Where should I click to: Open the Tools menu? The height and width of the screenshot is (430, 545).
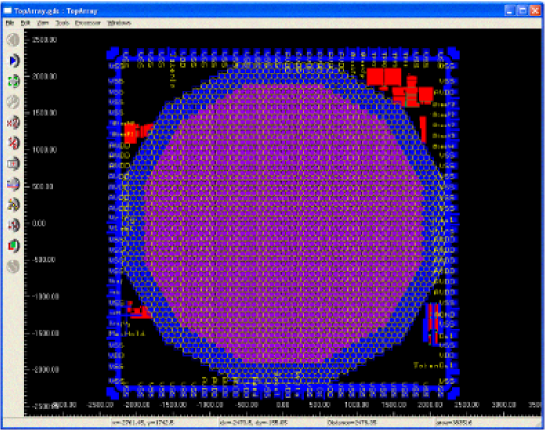62,23
